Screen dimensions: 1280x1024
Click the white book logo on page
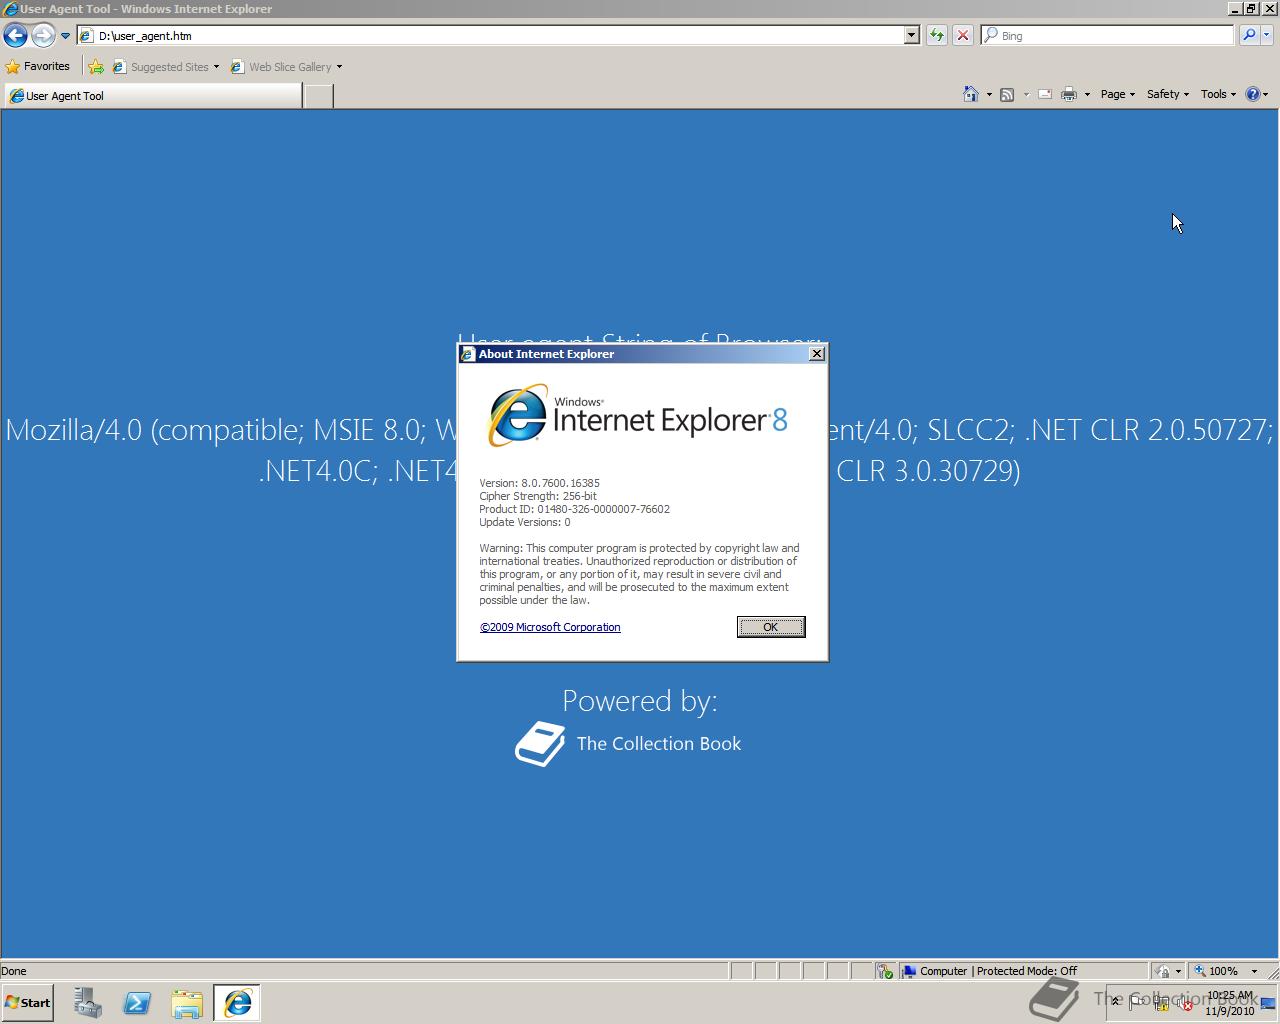540,744
